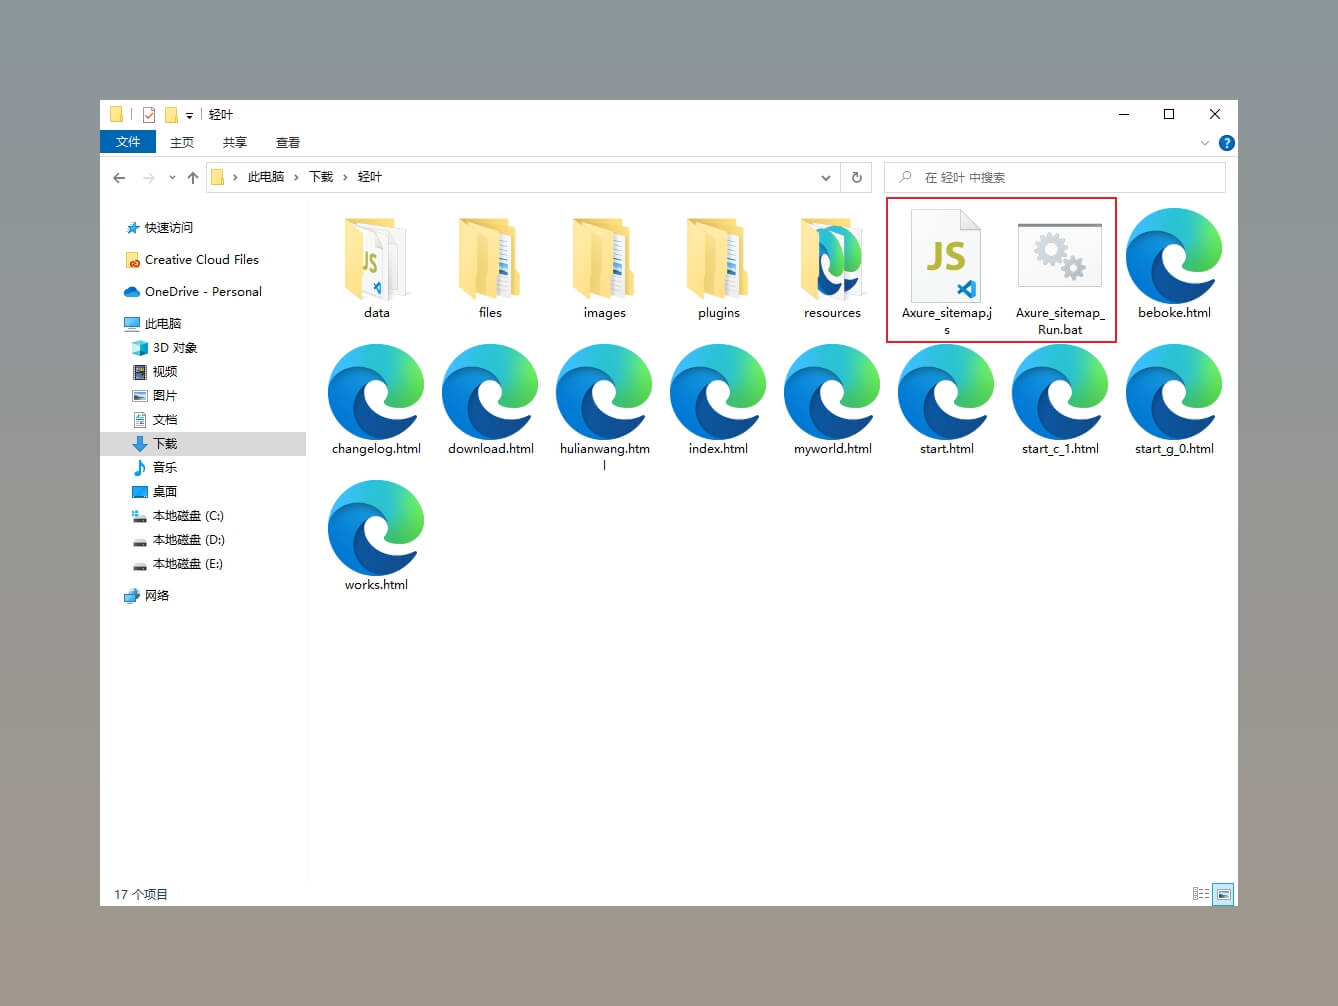
Task: Select the start_c_1.html file icon
Action: [x=1060, y=392]
